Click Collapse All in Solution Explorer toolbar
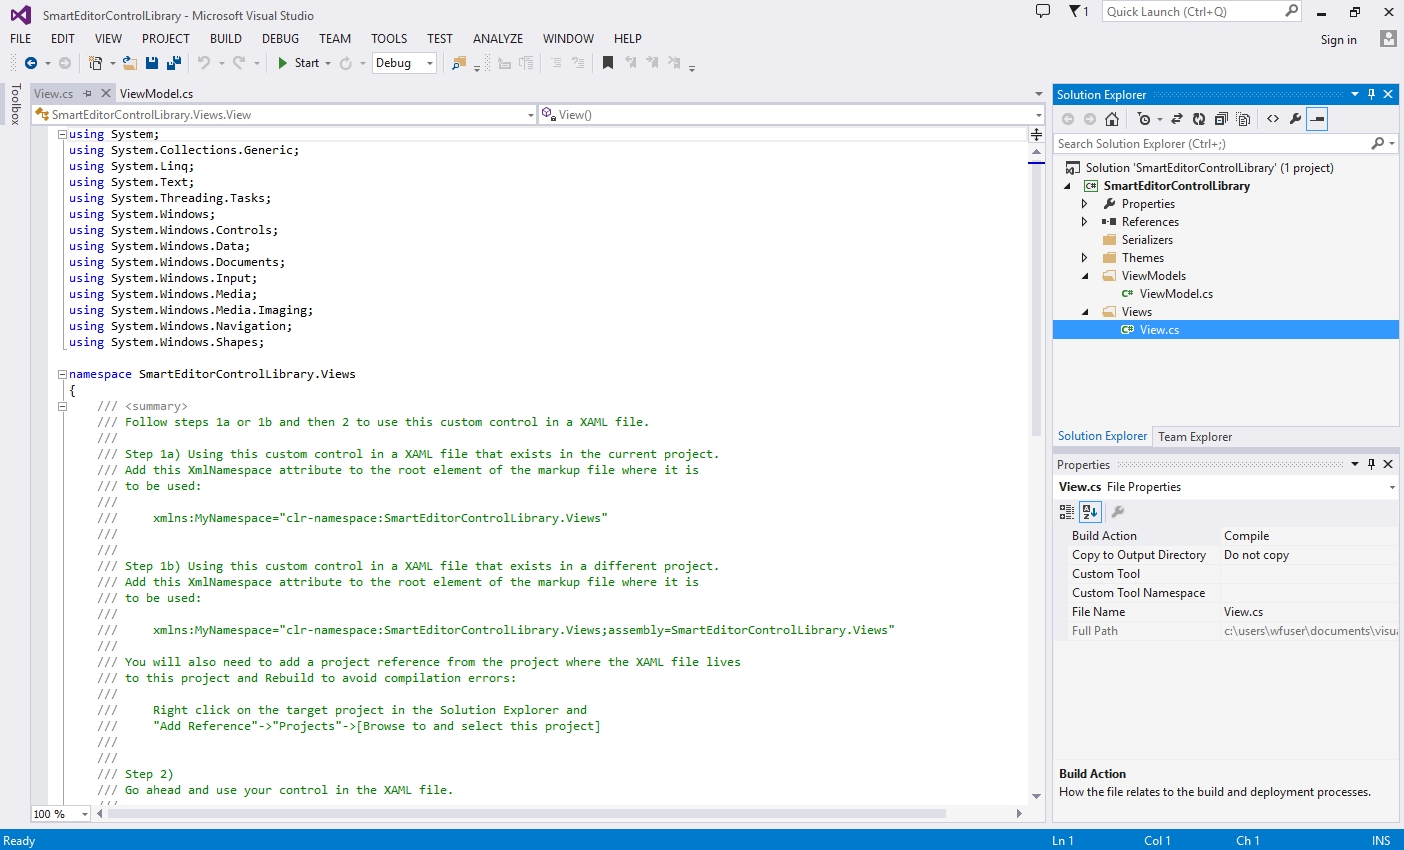1404x850 pixels. point(1221,119)
